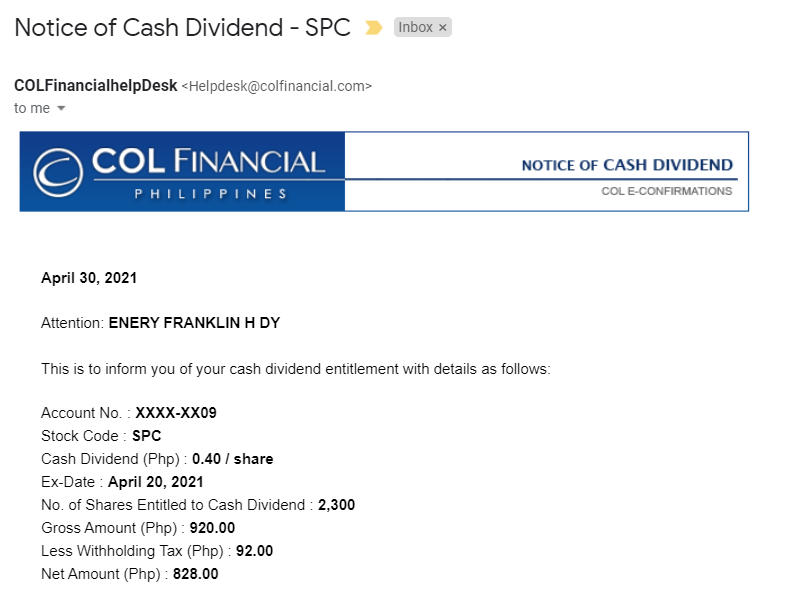The height and width of the screenshot is (601, 787).
Task: Expand the 'to me' recipient details arrow
Action: tap(61, 108)
